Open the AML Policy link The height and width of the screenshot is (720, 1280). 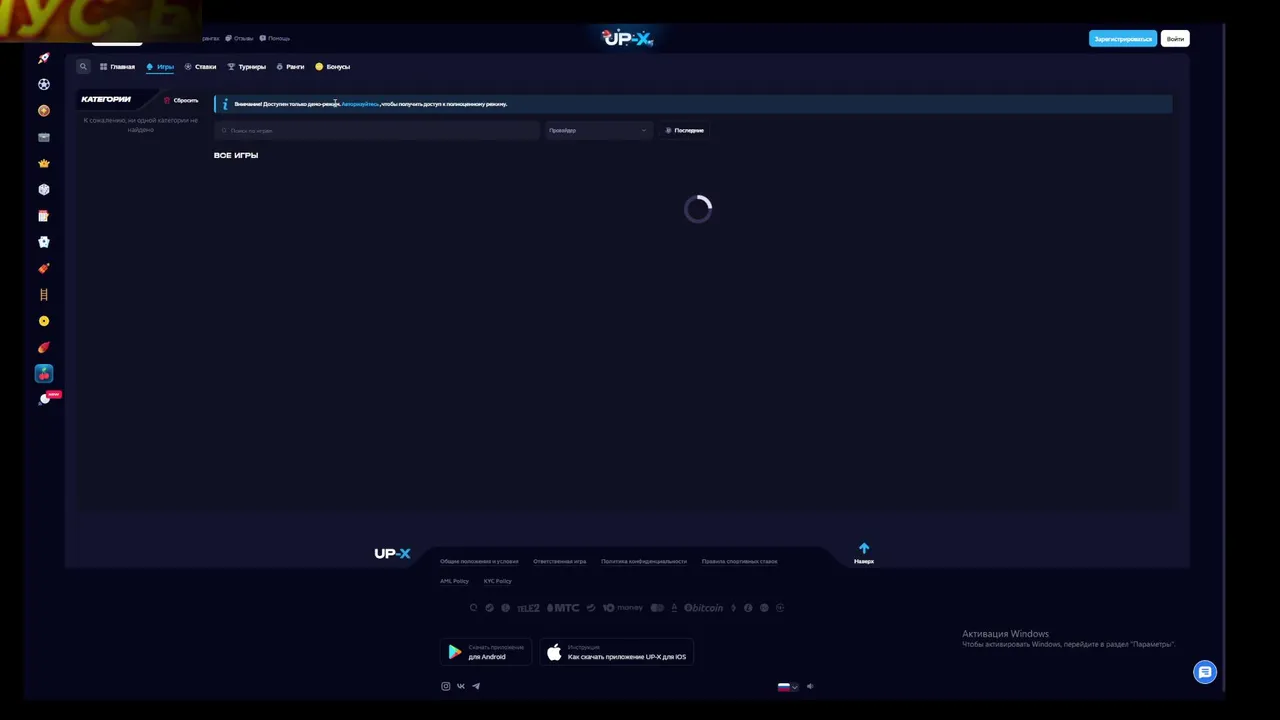pyautogui.click(x=454, y=581)
